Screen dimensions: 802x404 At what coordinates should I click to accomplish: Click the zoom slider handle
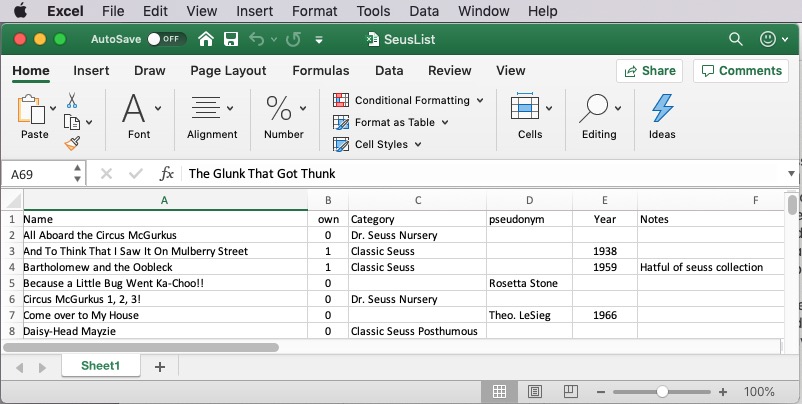(x=662, y=392)
